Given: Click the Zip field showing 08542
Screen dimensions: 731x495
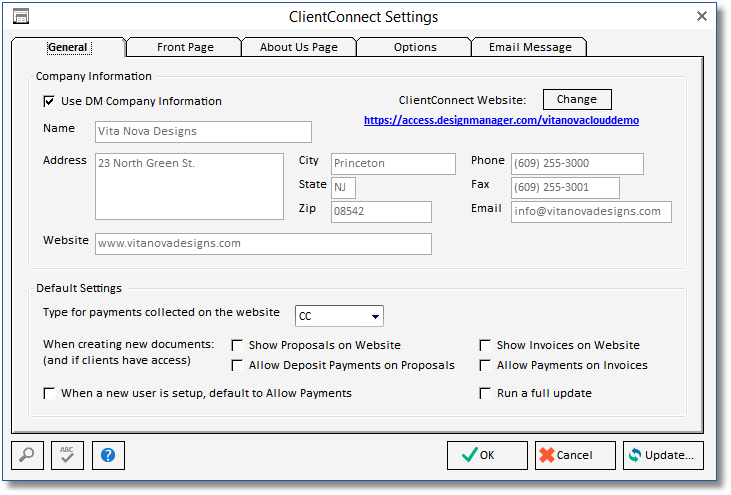Looking at the screenshot, I should (x=381, y=212).
